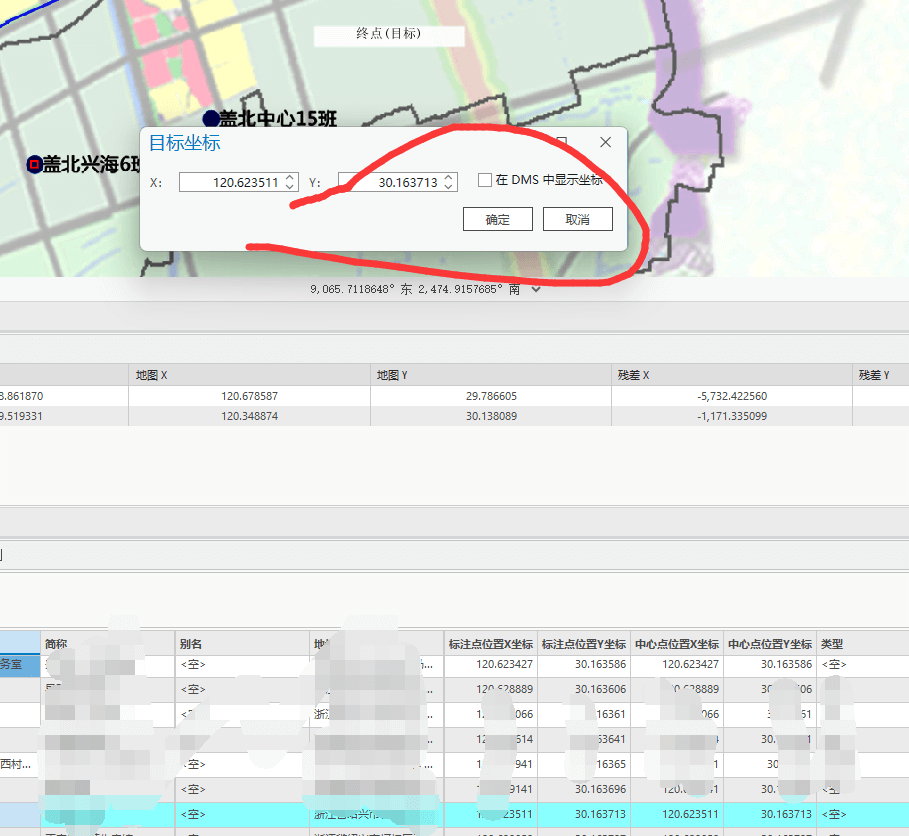Image resolution: width=909 pixels, height=836 pixels.
Task: Sort by 标注点位置X坐标 column header
Action: click(x=491, y=644)
